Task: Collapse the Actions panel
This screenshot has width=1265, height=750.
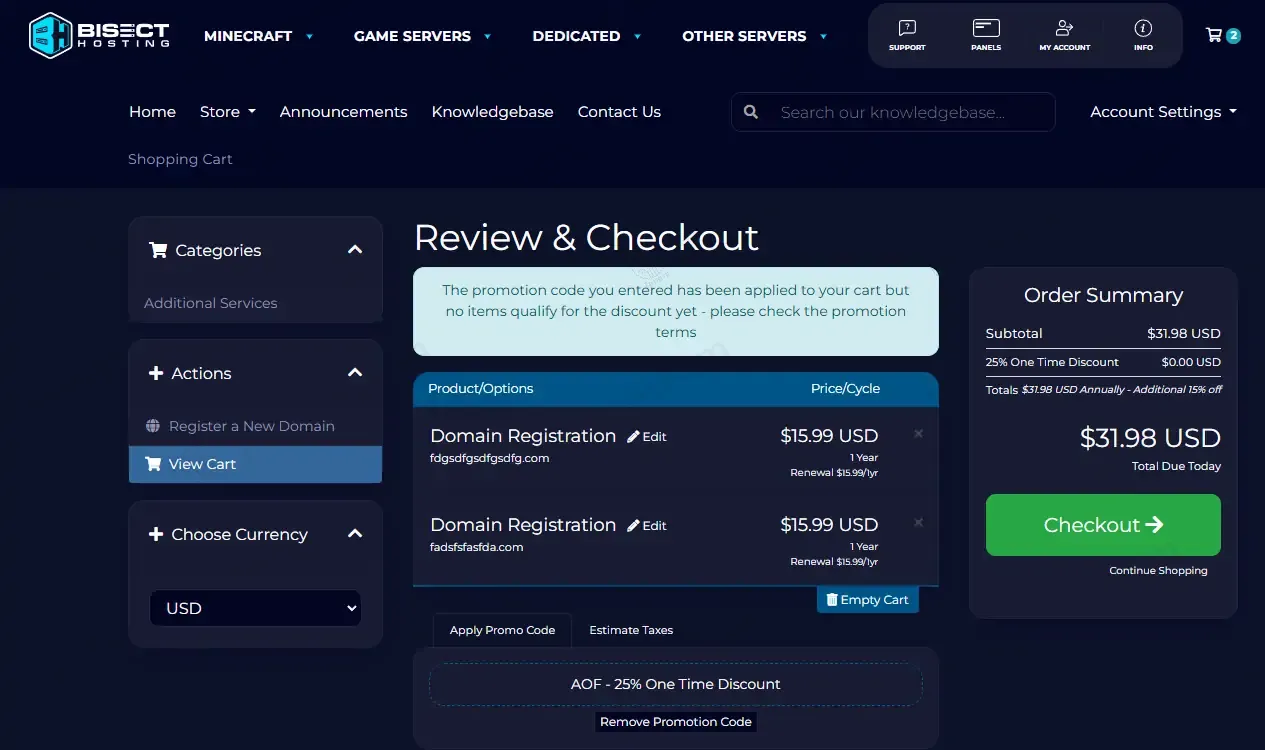Action: pyautogui.click(x=355, y=373)
